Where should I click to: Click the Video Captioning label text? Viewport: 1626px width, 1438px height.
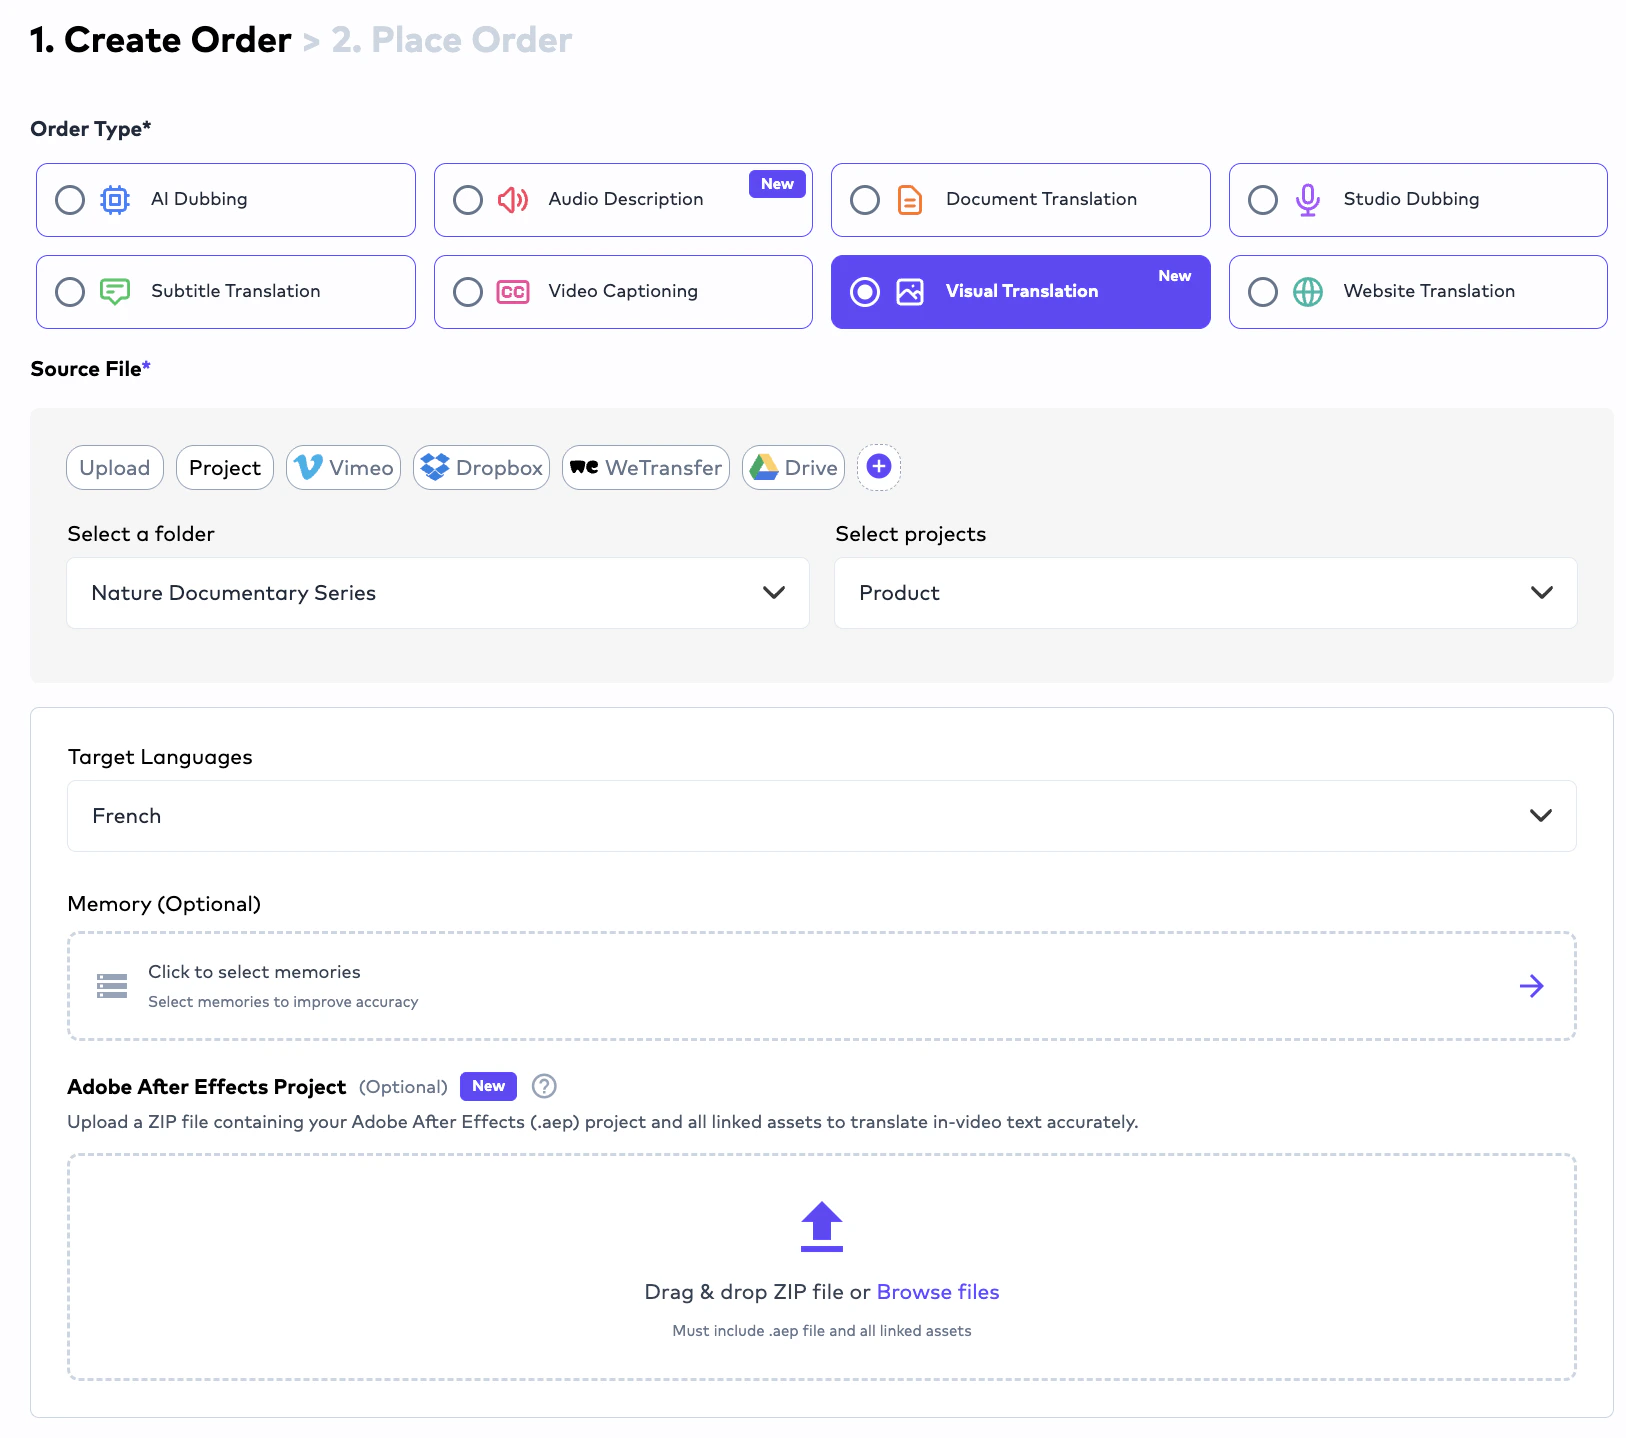point(623,291)
